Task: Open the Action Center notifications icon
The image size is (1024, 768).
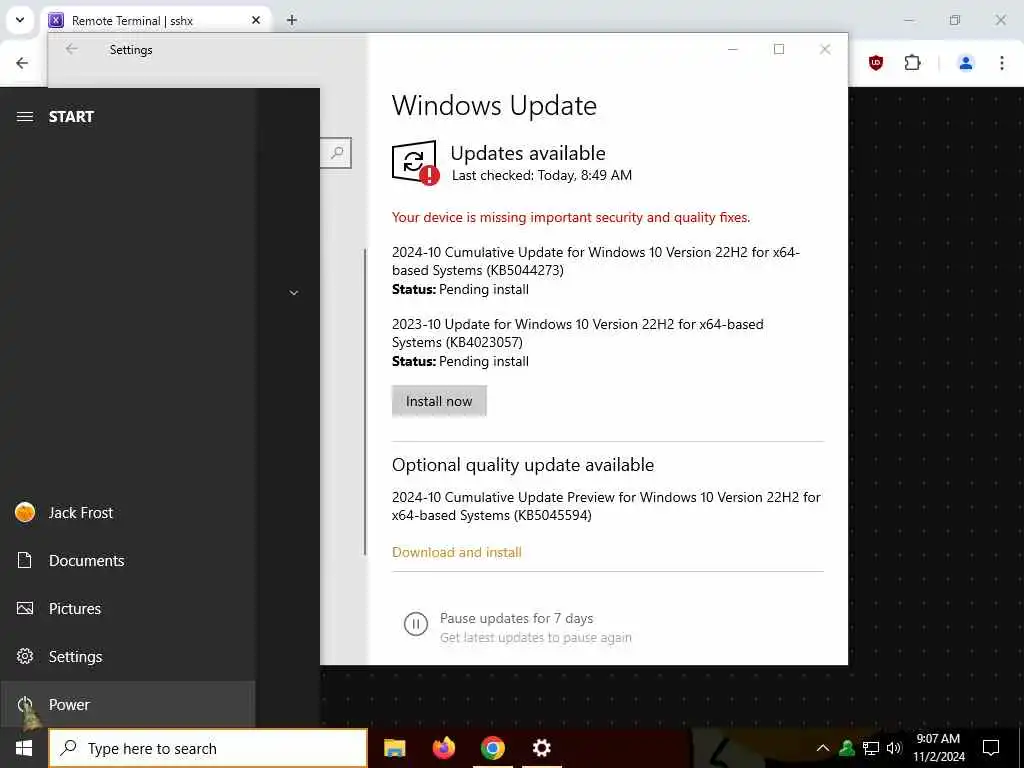Action: coord(991,748)
